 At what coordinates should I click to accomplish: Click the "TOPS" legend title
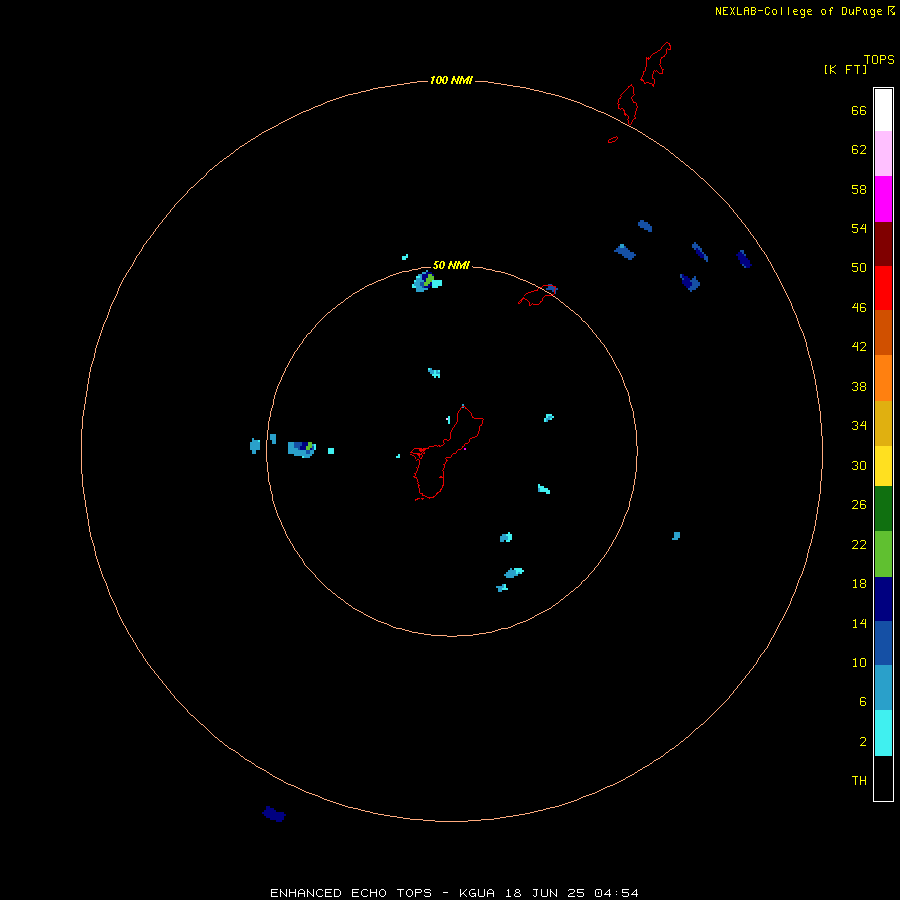click(879, 59)
